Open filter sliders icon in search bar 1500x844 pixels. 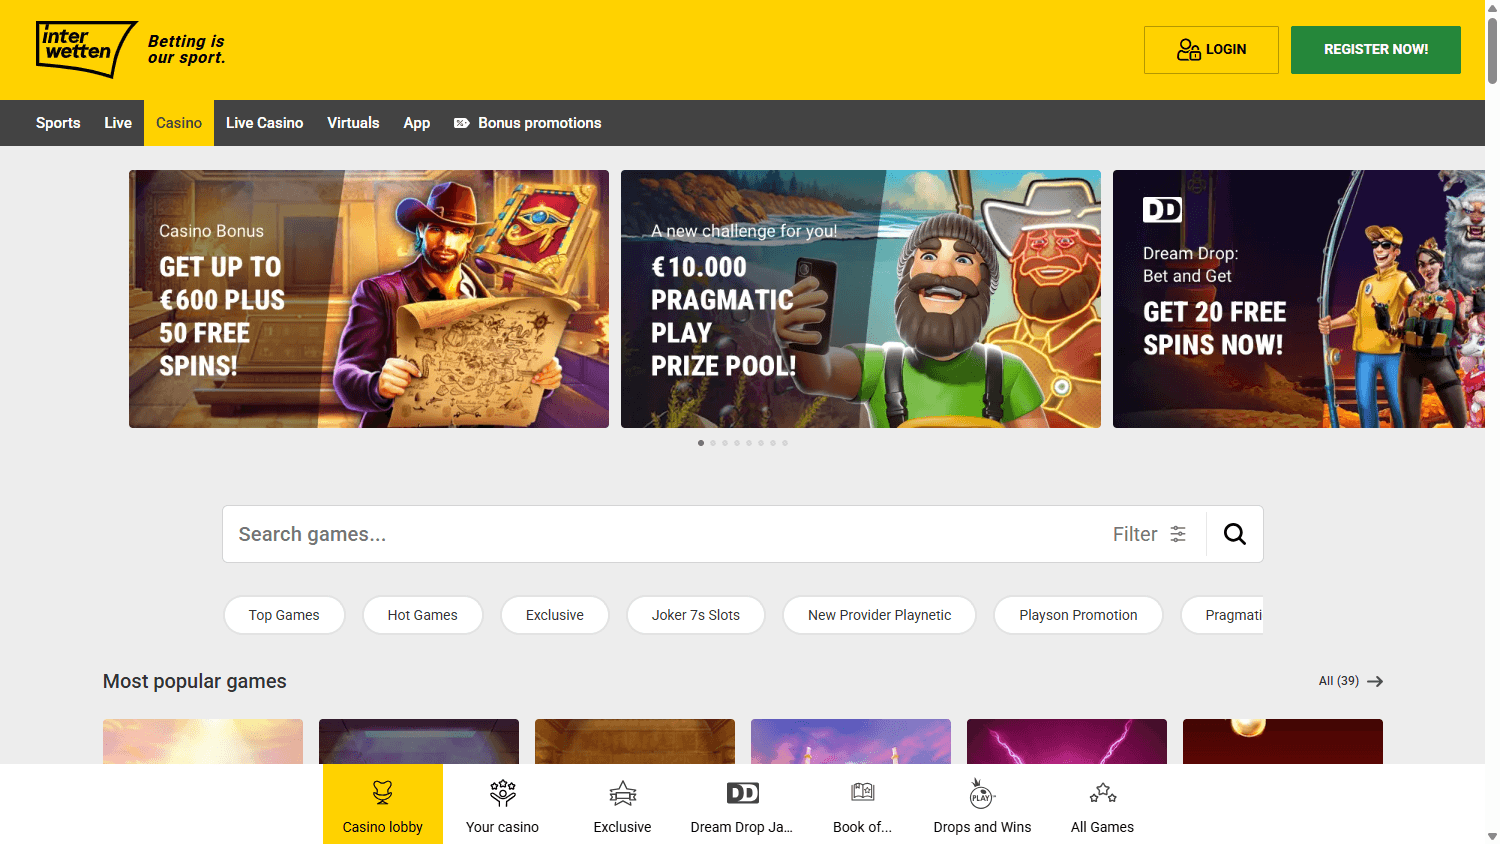point(1178,534)
